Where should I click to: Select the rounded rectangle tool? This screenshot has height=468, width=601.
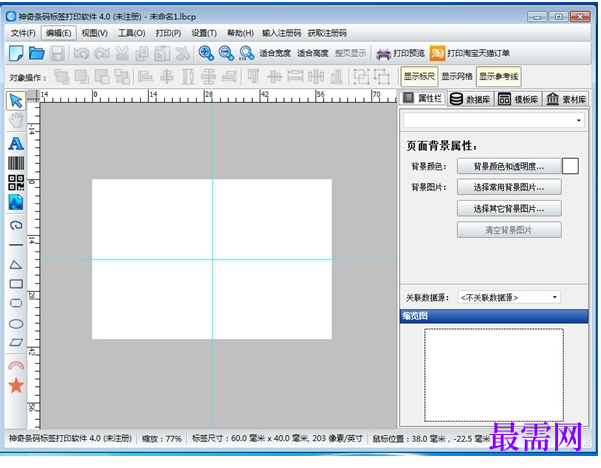click(x=16, y=304)
